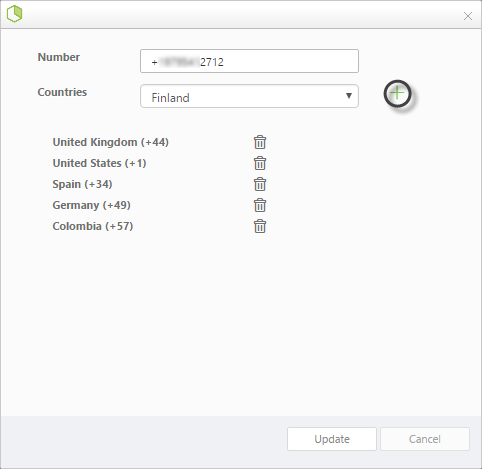Click the Update button
The width and height of the screenshot is (482, 469).
[x=332, y=439]
